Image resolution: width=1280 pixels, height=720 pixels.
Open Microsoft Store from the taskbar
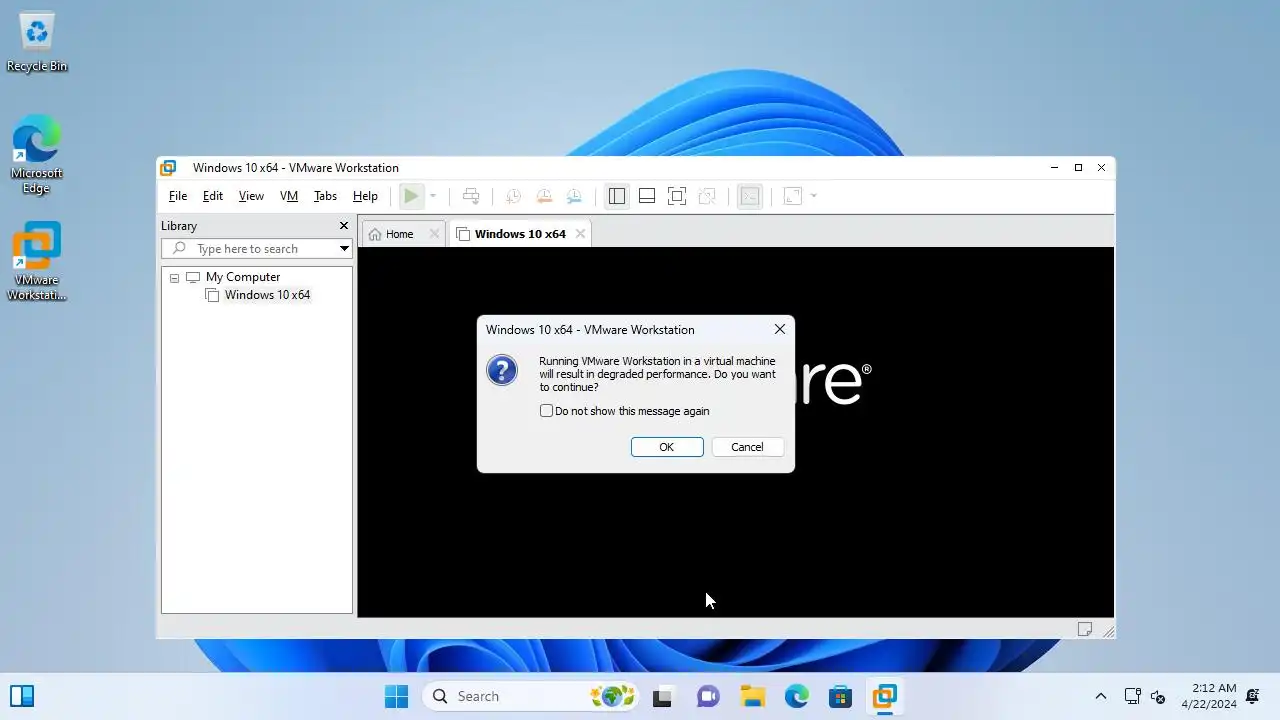[840, 696]
